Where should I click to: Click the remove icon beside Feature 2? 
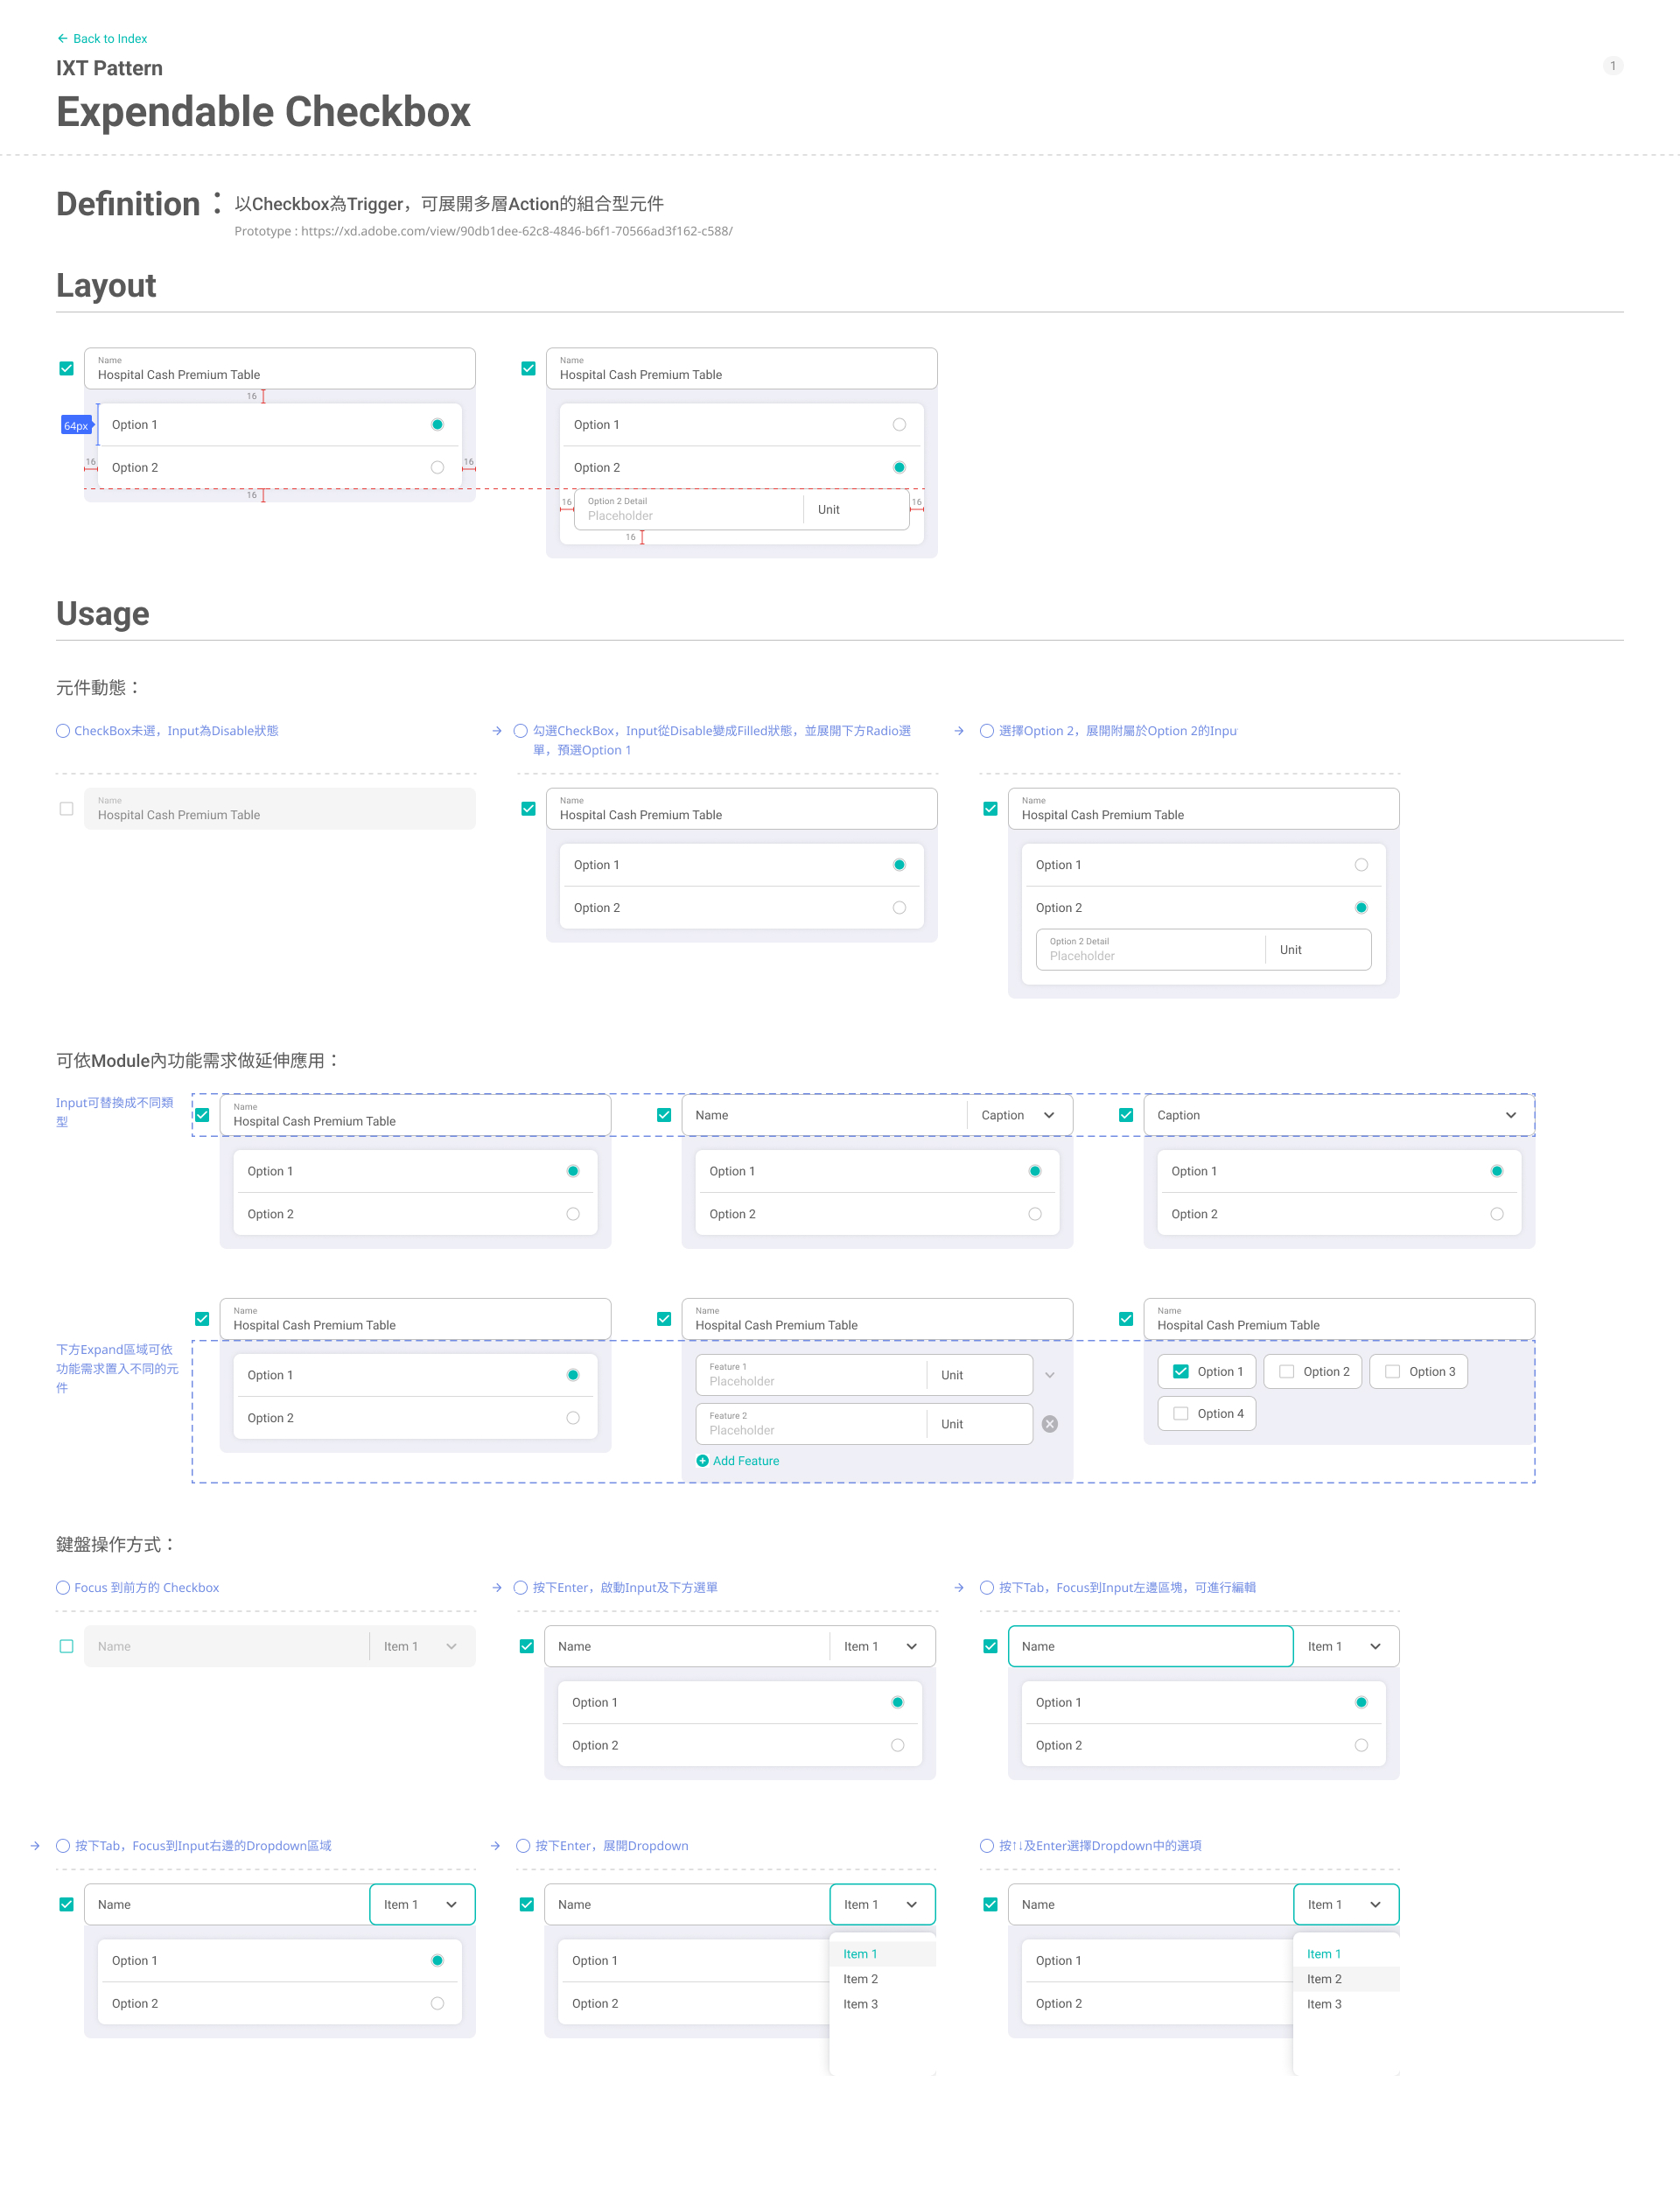click(x=1049, y=1424)
